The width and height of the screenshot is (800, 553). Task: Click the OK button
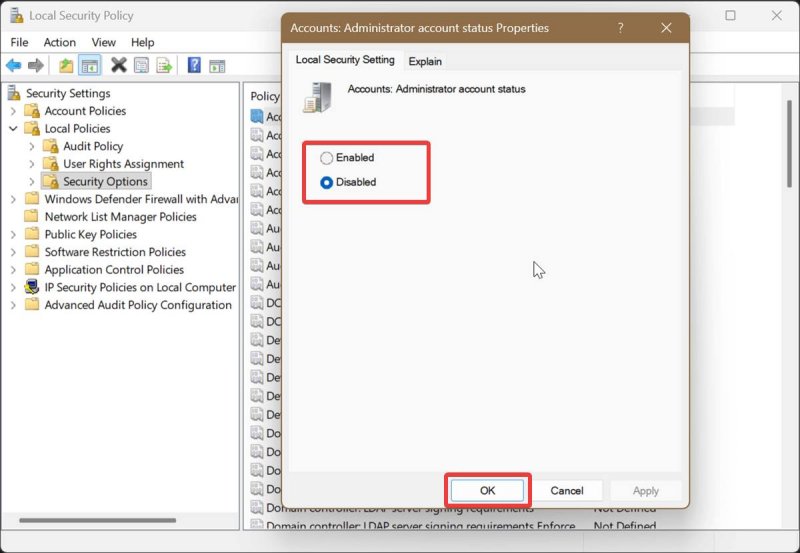point(487,490)
